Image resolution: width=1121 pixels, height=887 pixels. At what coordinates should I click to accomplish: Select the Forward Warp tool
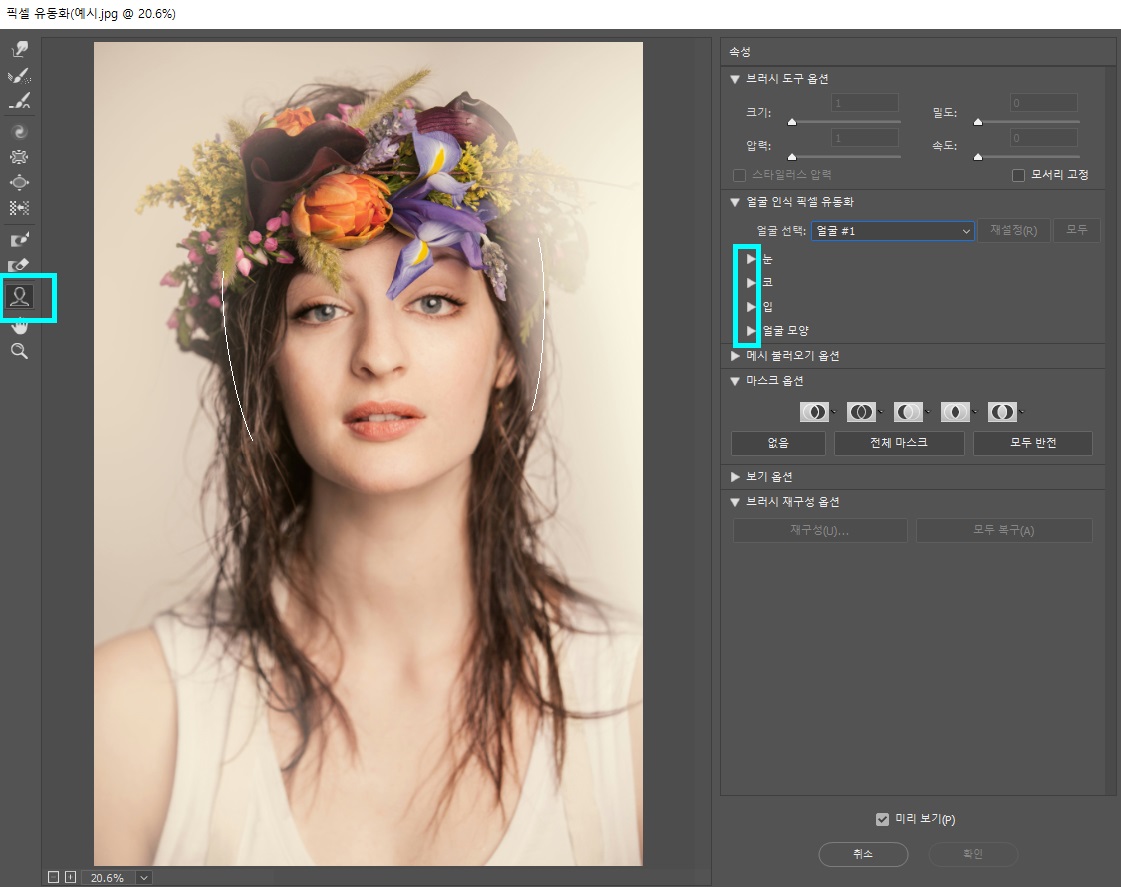click(19, 49)
